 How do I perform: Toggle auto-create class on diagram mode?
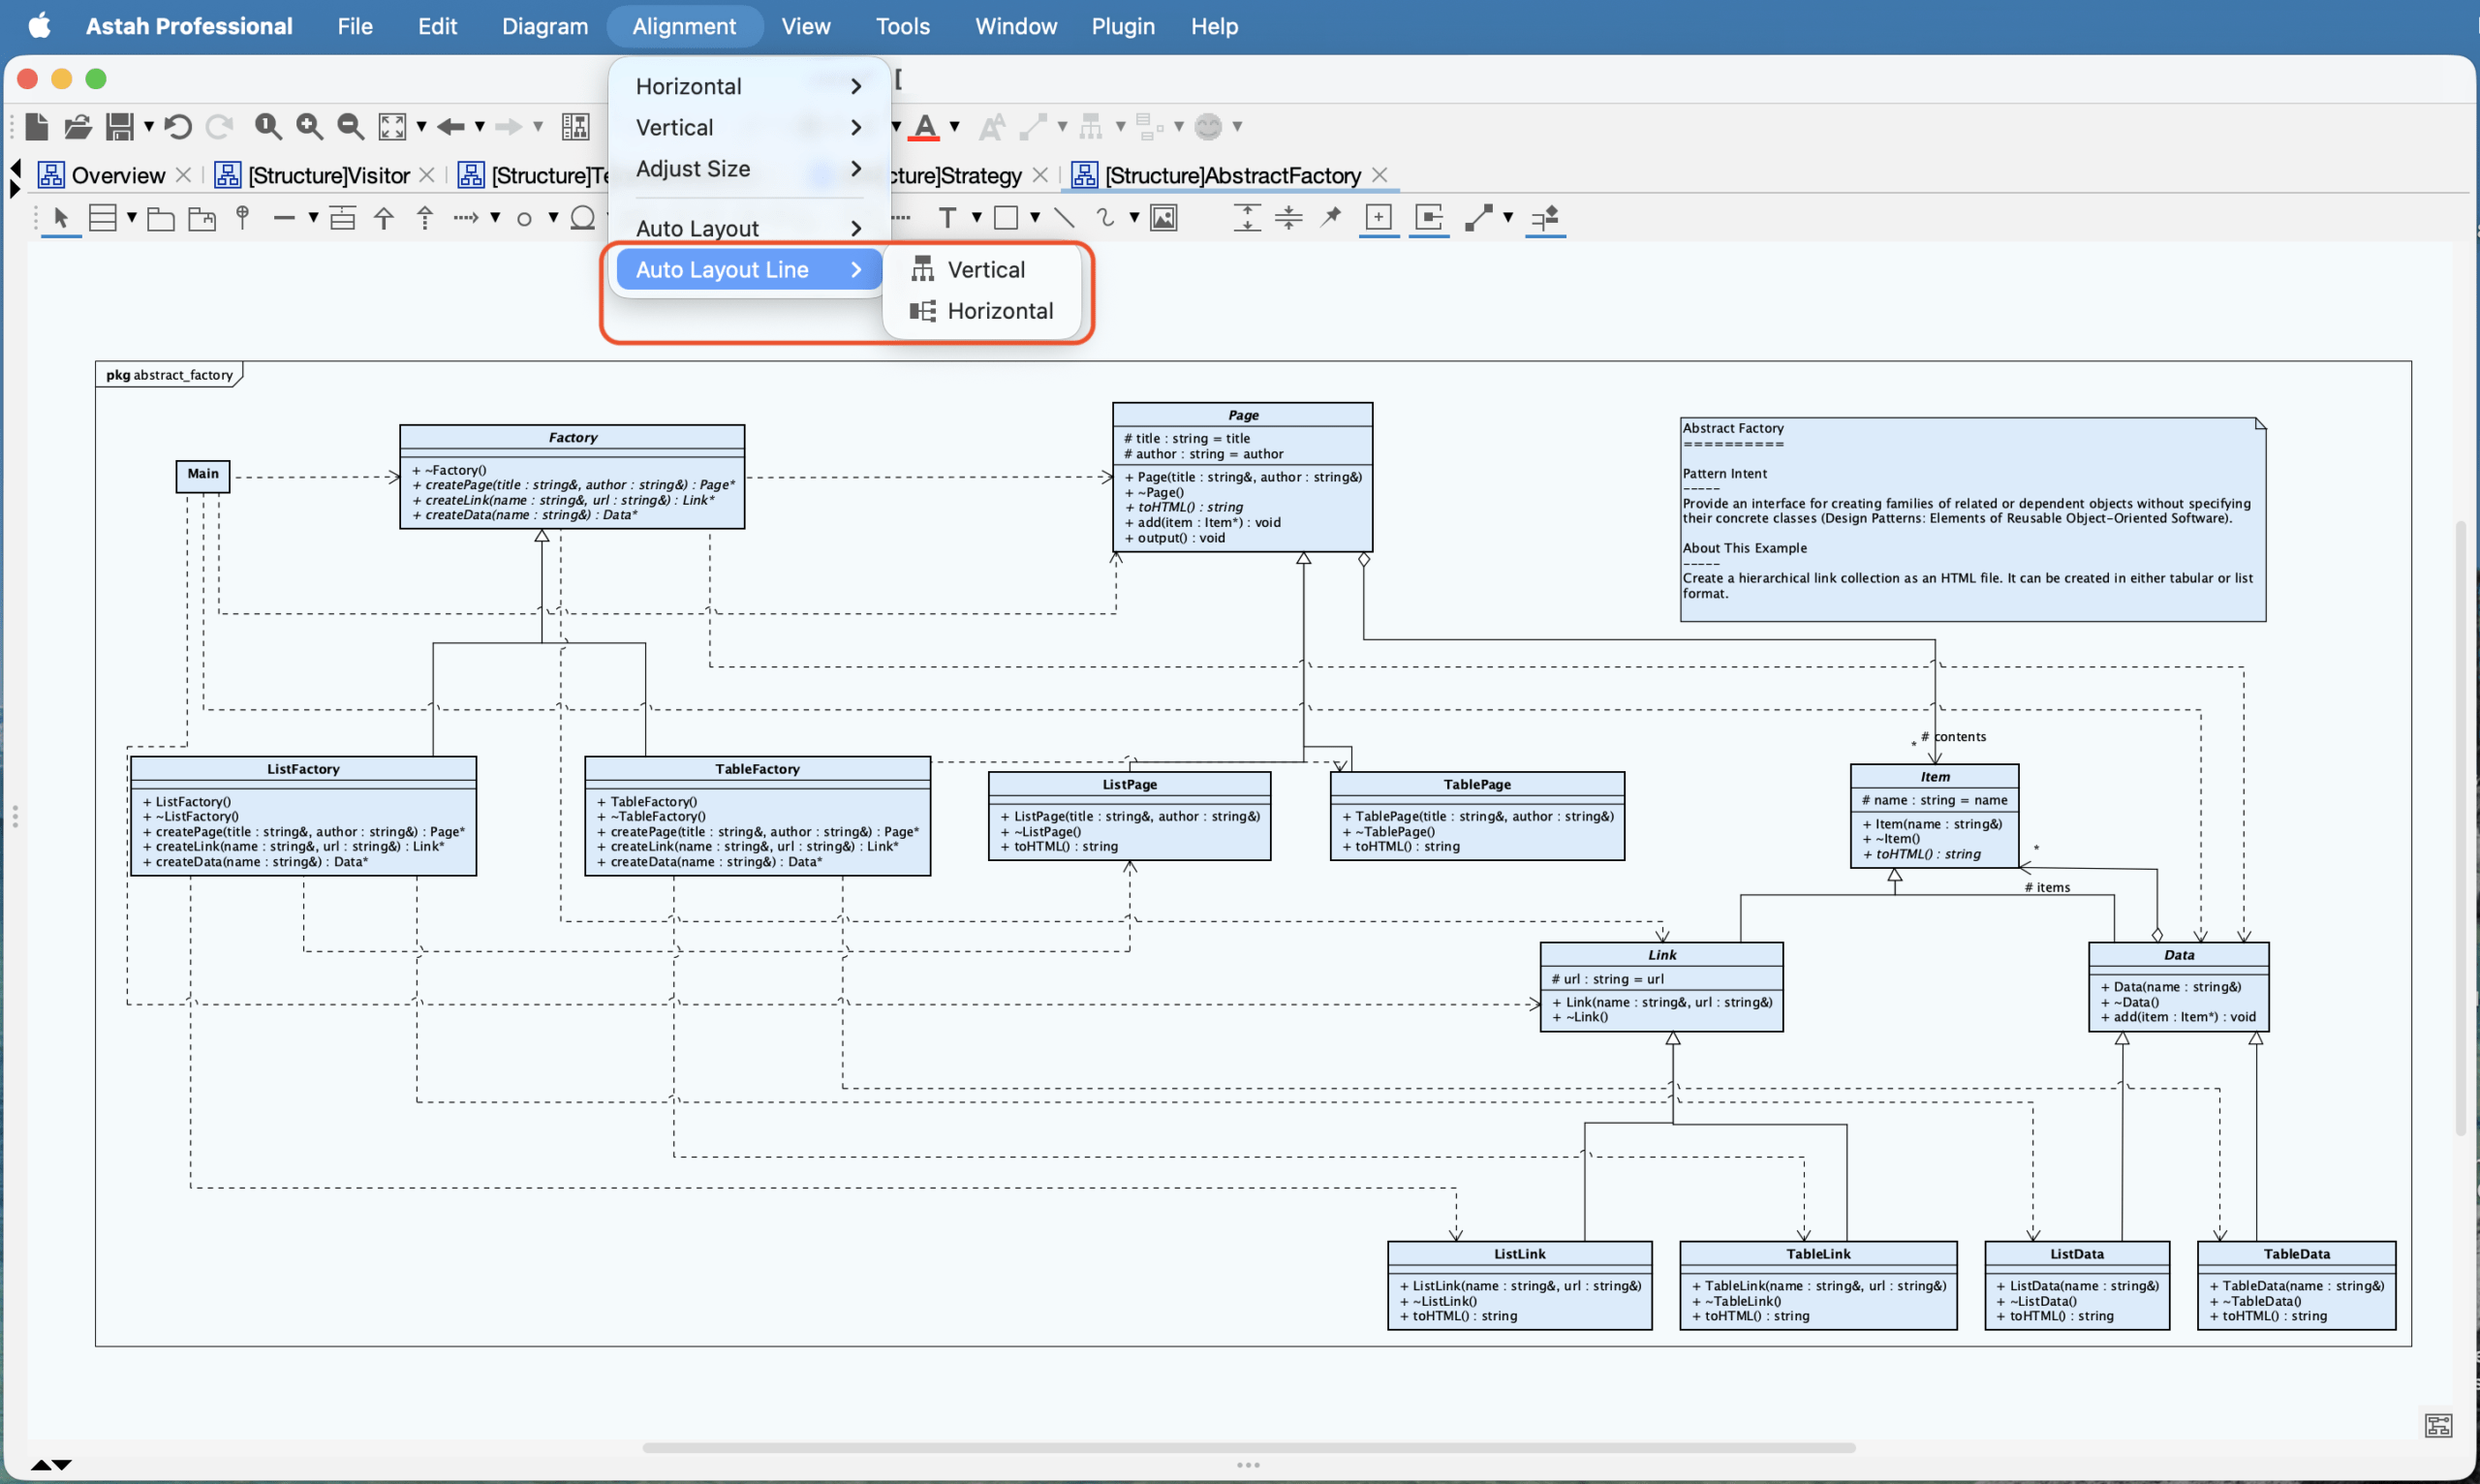pyautogui.click(x=1379, y=218)
